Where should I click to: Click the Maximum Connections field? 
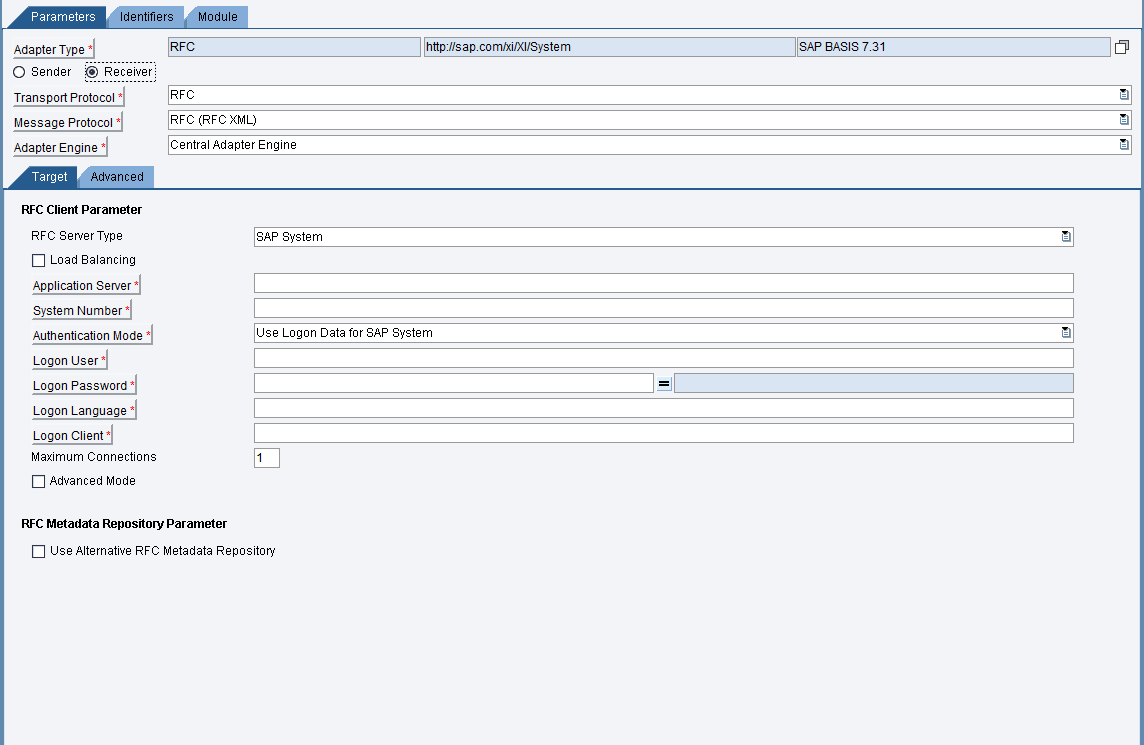(266, 457)
